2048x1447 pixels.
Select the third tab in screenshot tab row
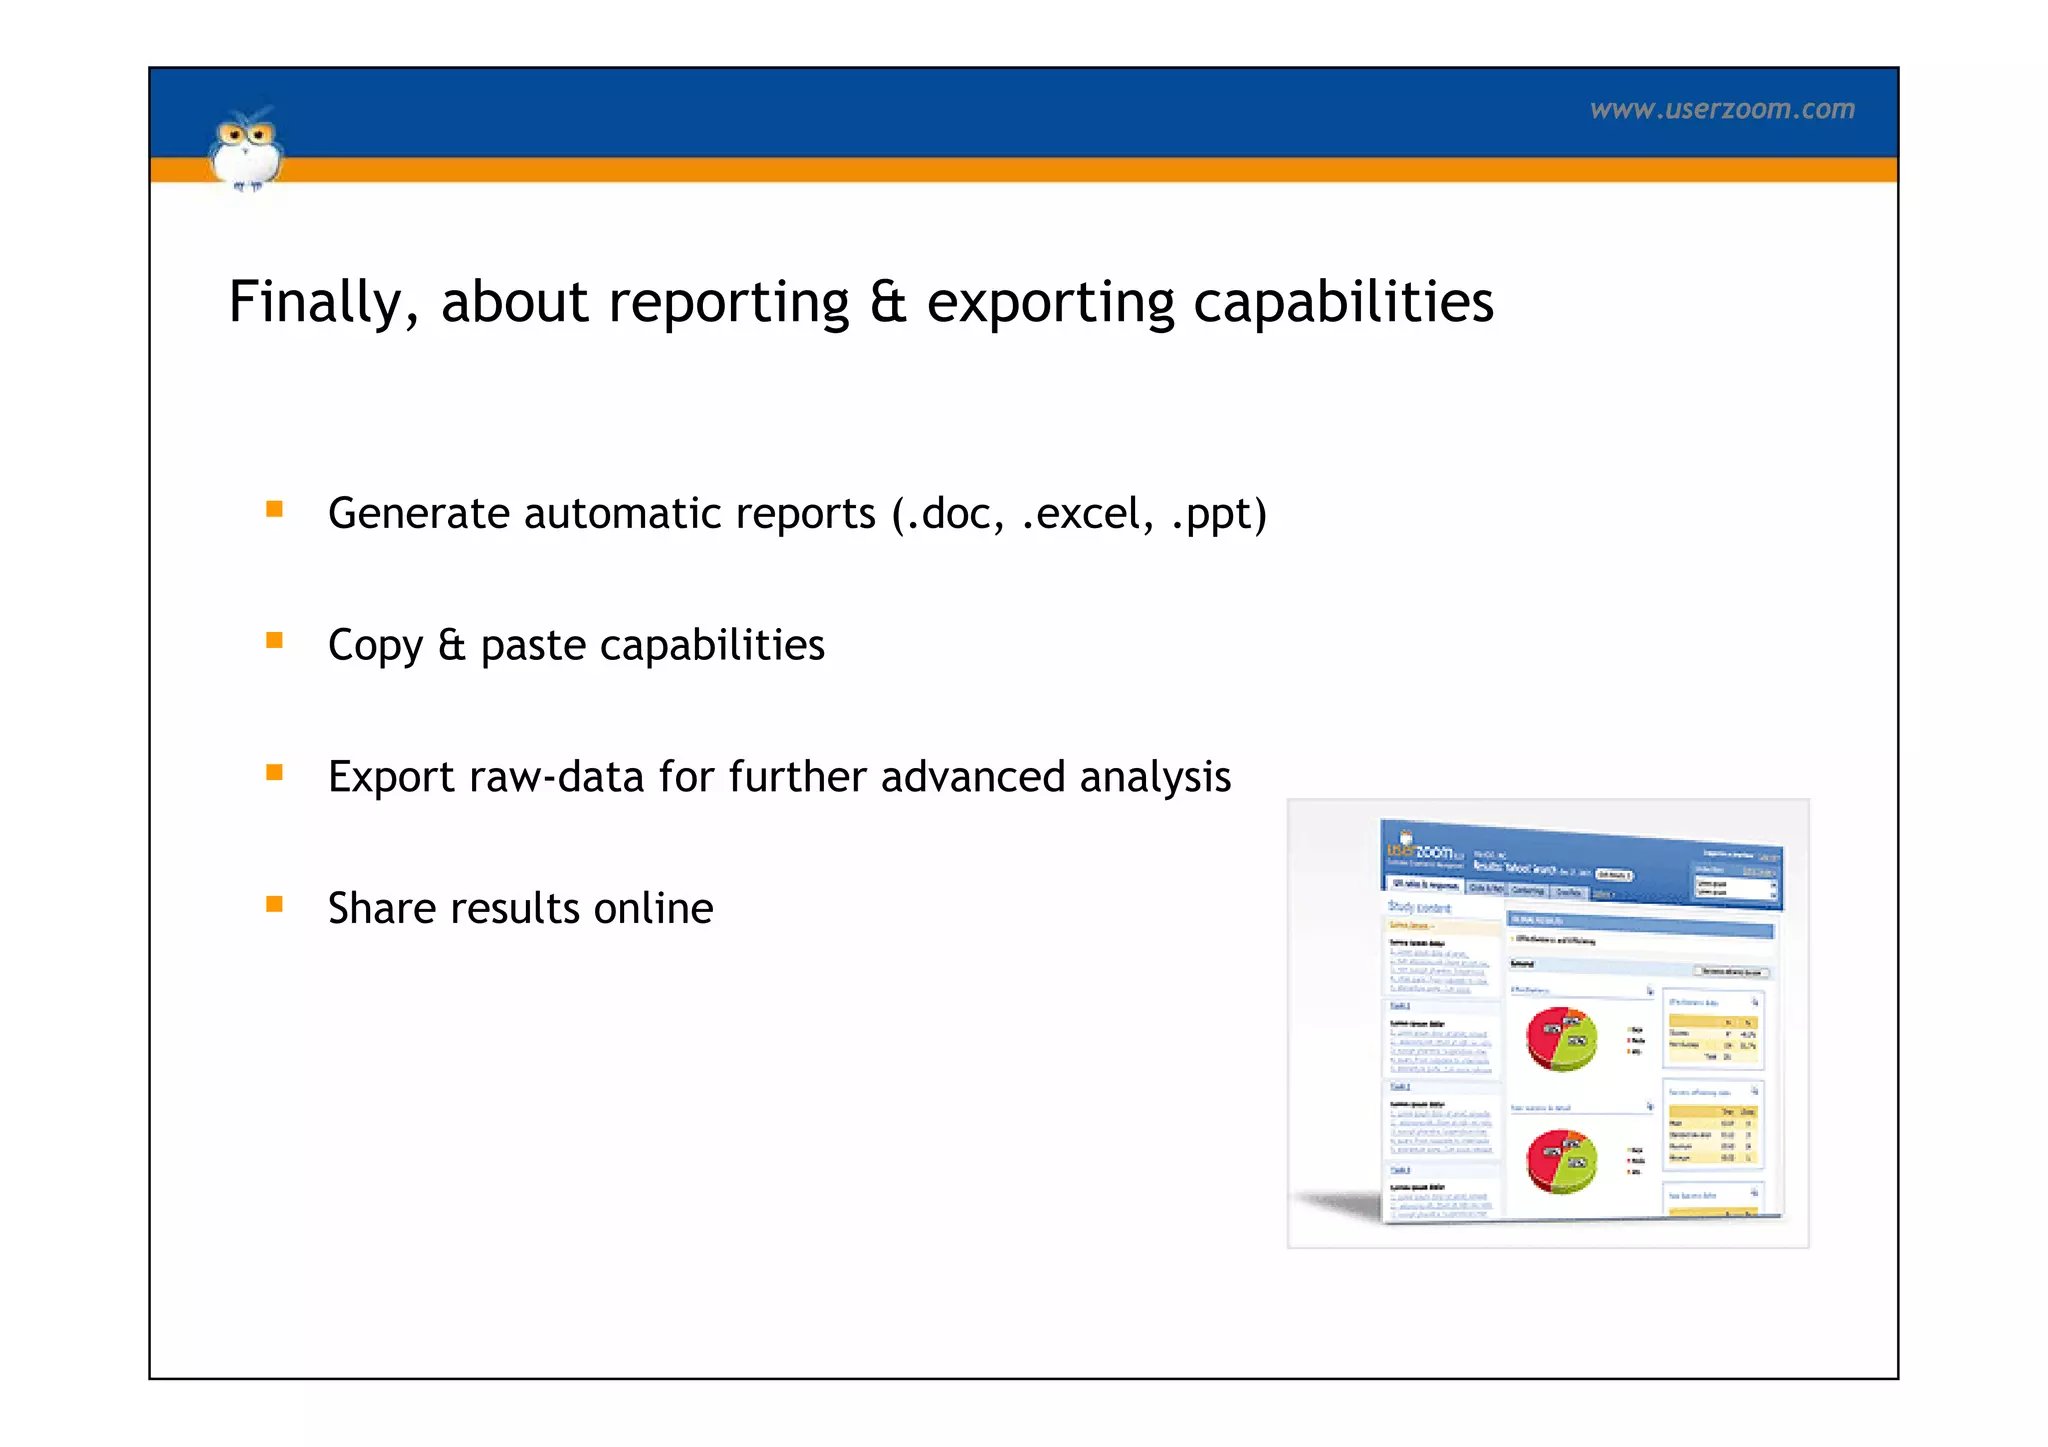(x=1528, y=890)
